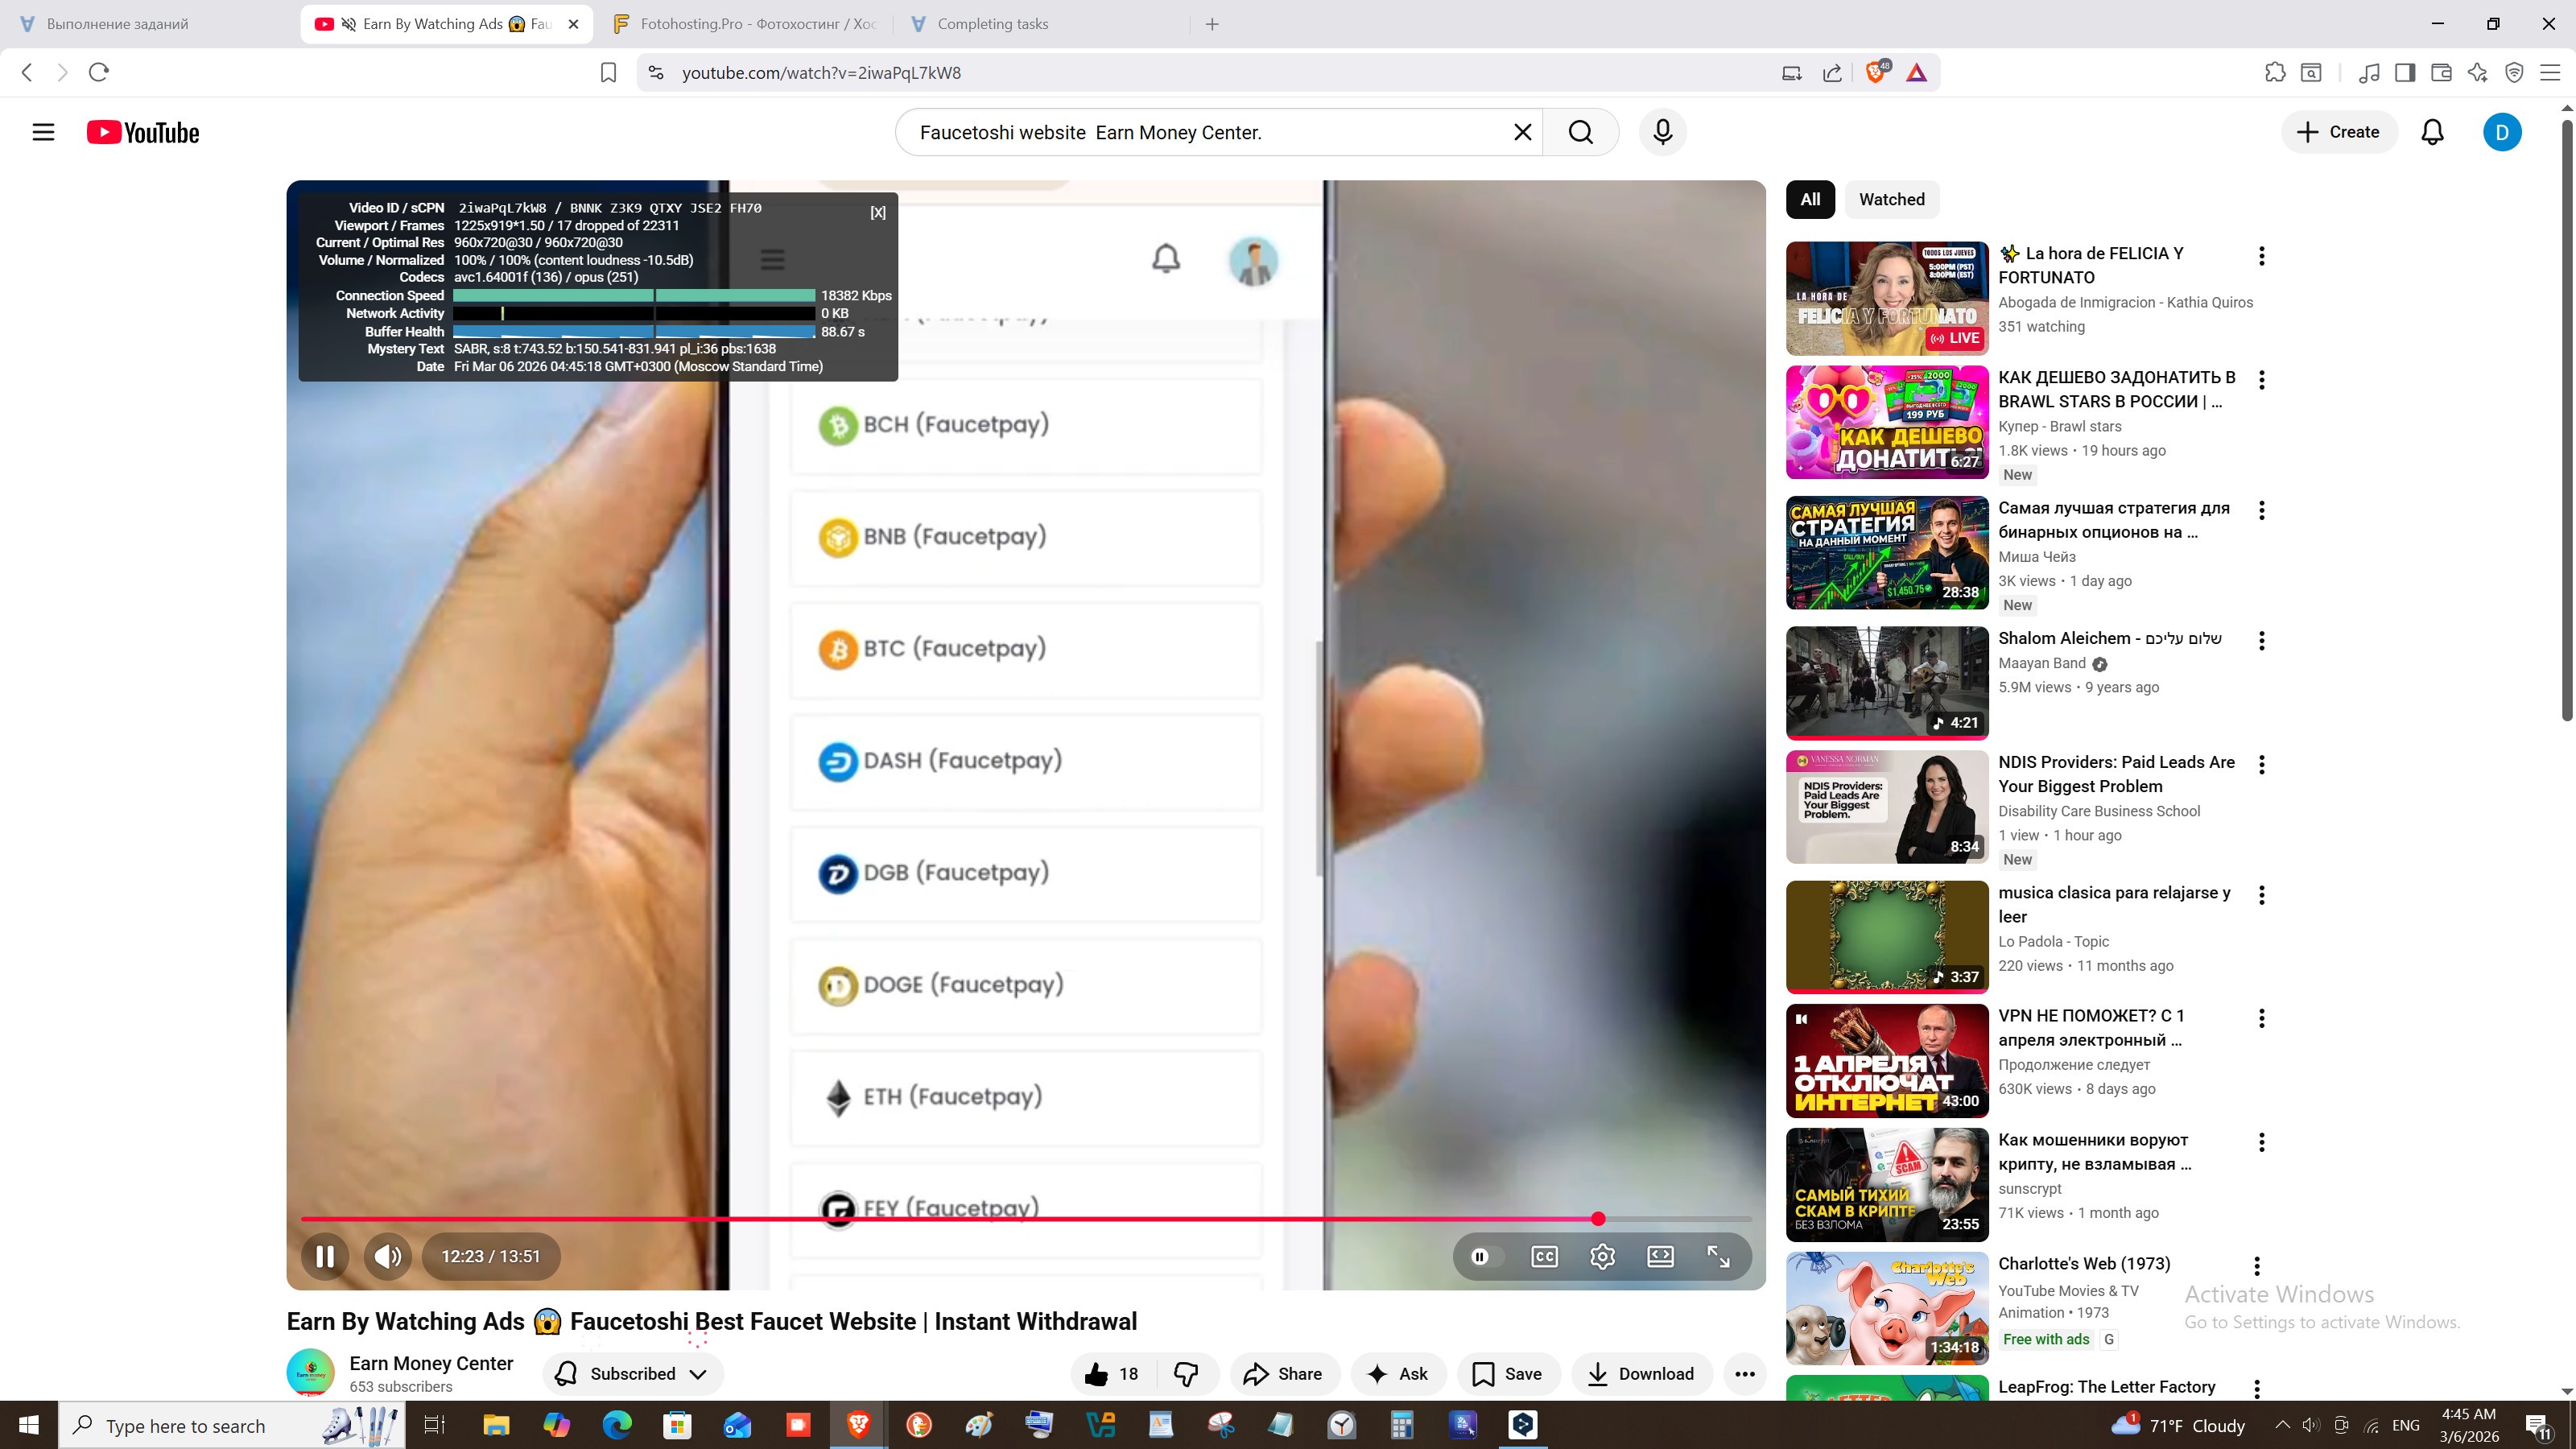
Task: Switch to Fotohosting.Pro browser tab
Action: (745, 24)
